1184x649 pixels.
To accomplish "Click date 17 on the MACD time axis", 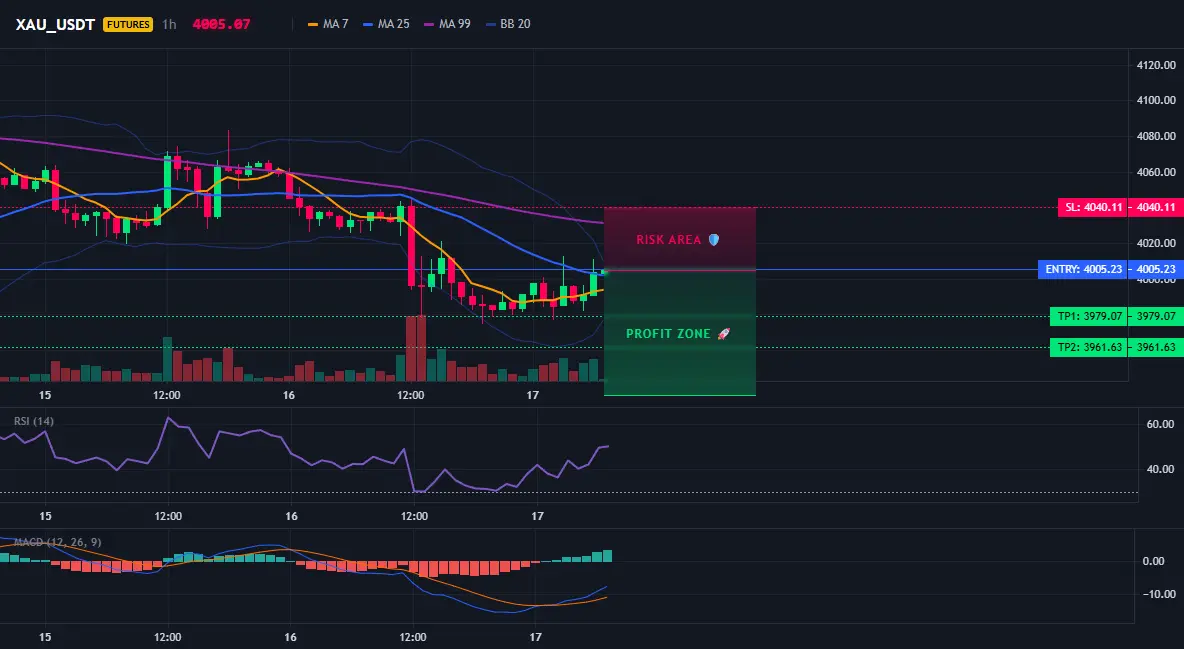I will [x=535, y=637].
